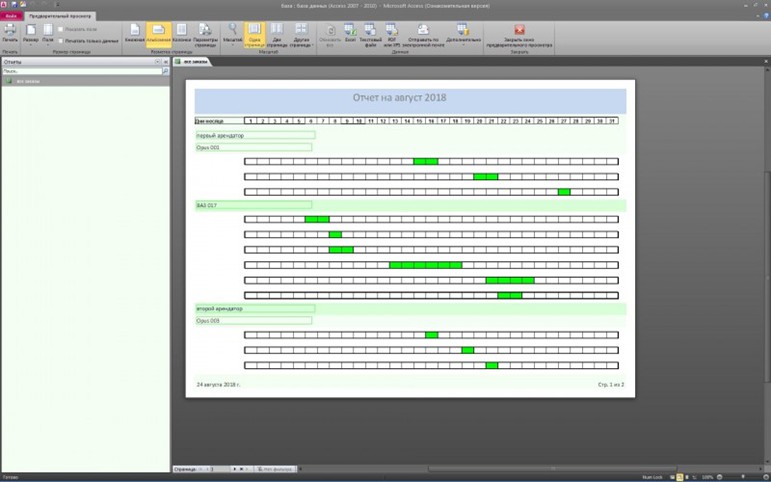Click the navigation pane Поиск field
Viewport: 771px width, 482px height.
82,71
